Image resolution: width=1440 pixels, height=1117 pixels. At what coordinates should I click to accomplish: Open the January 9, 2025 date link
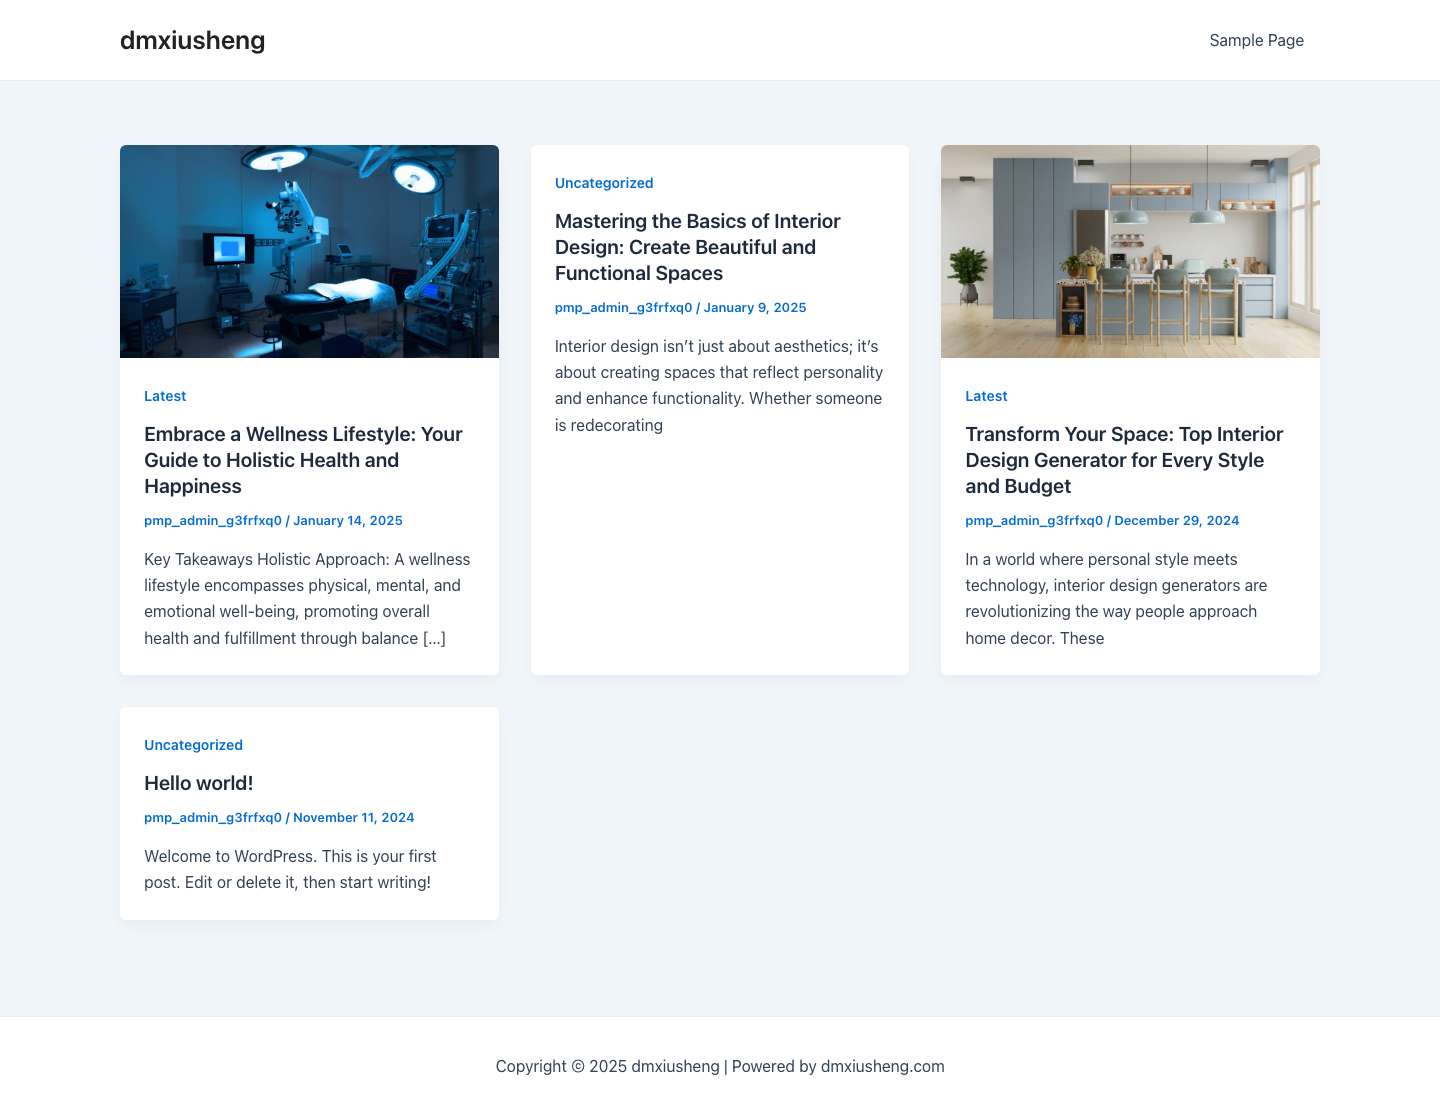click(754, 307)
